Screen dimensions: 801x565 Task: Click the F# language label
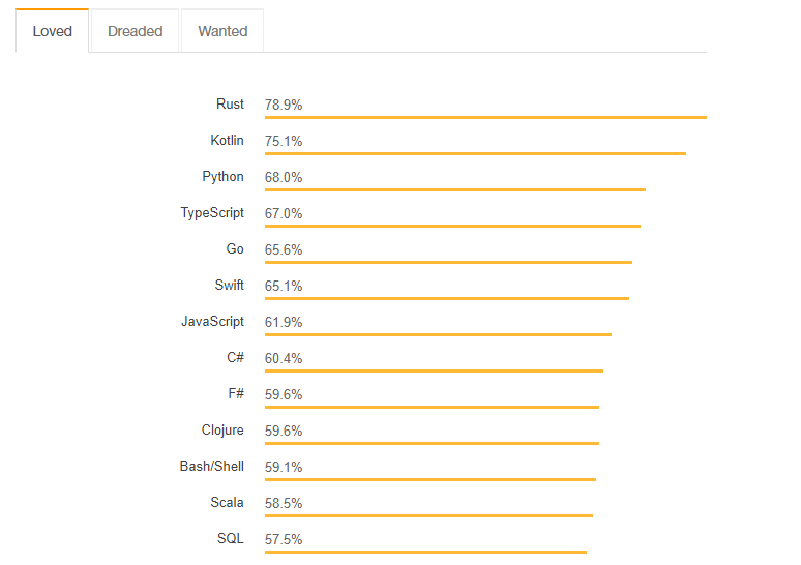click(236, 394)
